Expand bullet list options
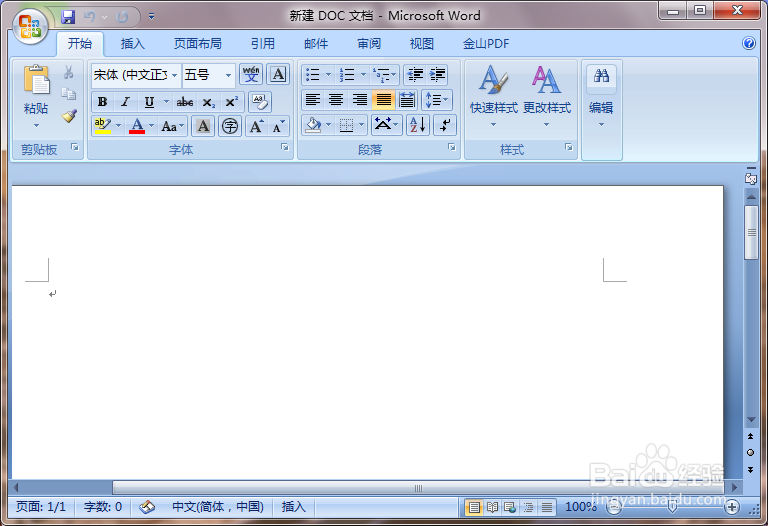The image size is (768, 526). [x=329, y=74]
